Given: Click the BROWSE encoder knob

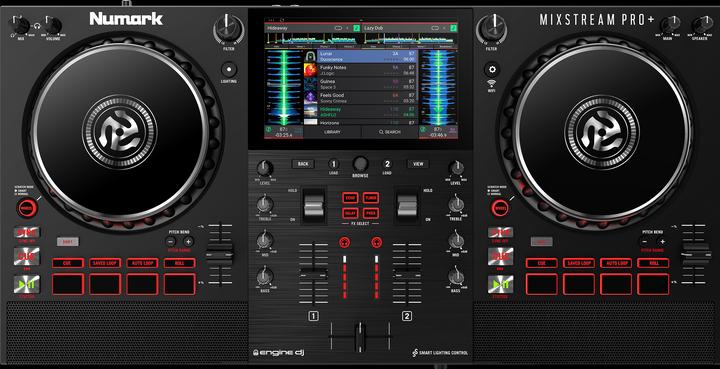Looking at the screenshot, I should click(360, 164).
